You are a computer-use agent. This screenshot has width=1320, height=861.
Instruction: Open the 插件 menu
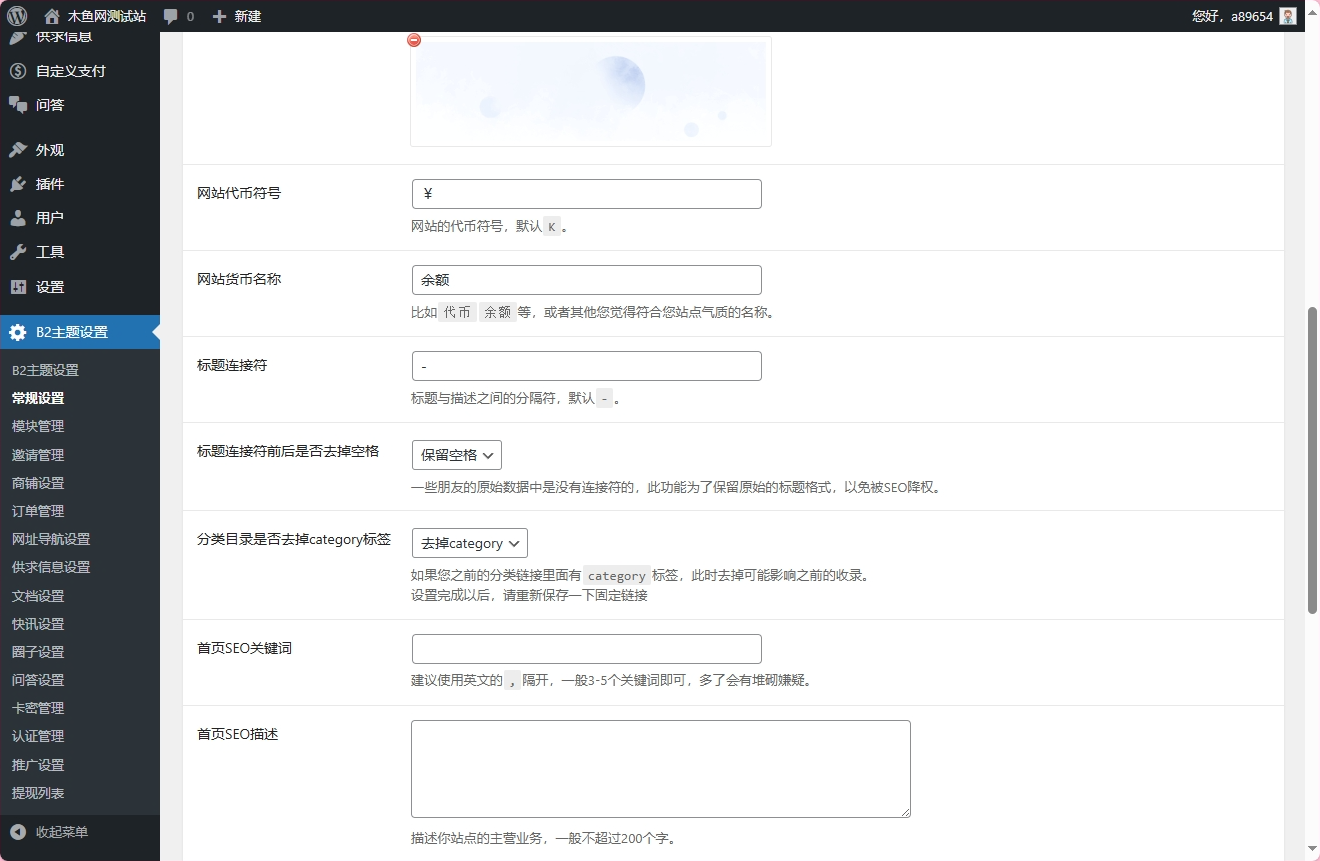pyautogui.click(x=50, y=184)
